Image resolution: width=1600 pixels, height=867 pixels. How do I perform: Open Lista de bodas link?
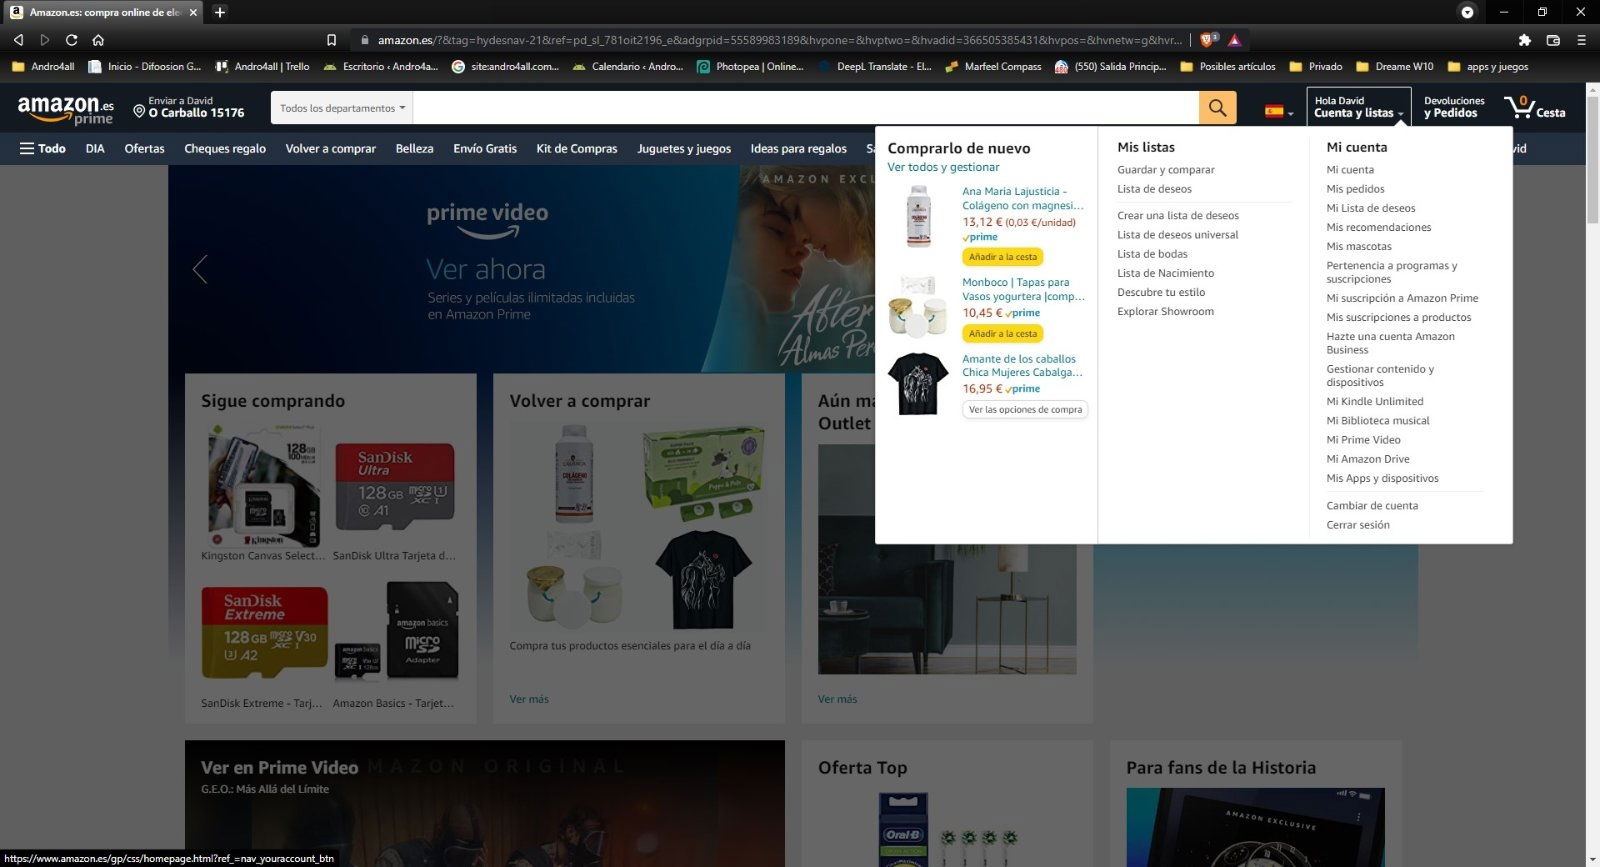click(x=1152, y=254)
